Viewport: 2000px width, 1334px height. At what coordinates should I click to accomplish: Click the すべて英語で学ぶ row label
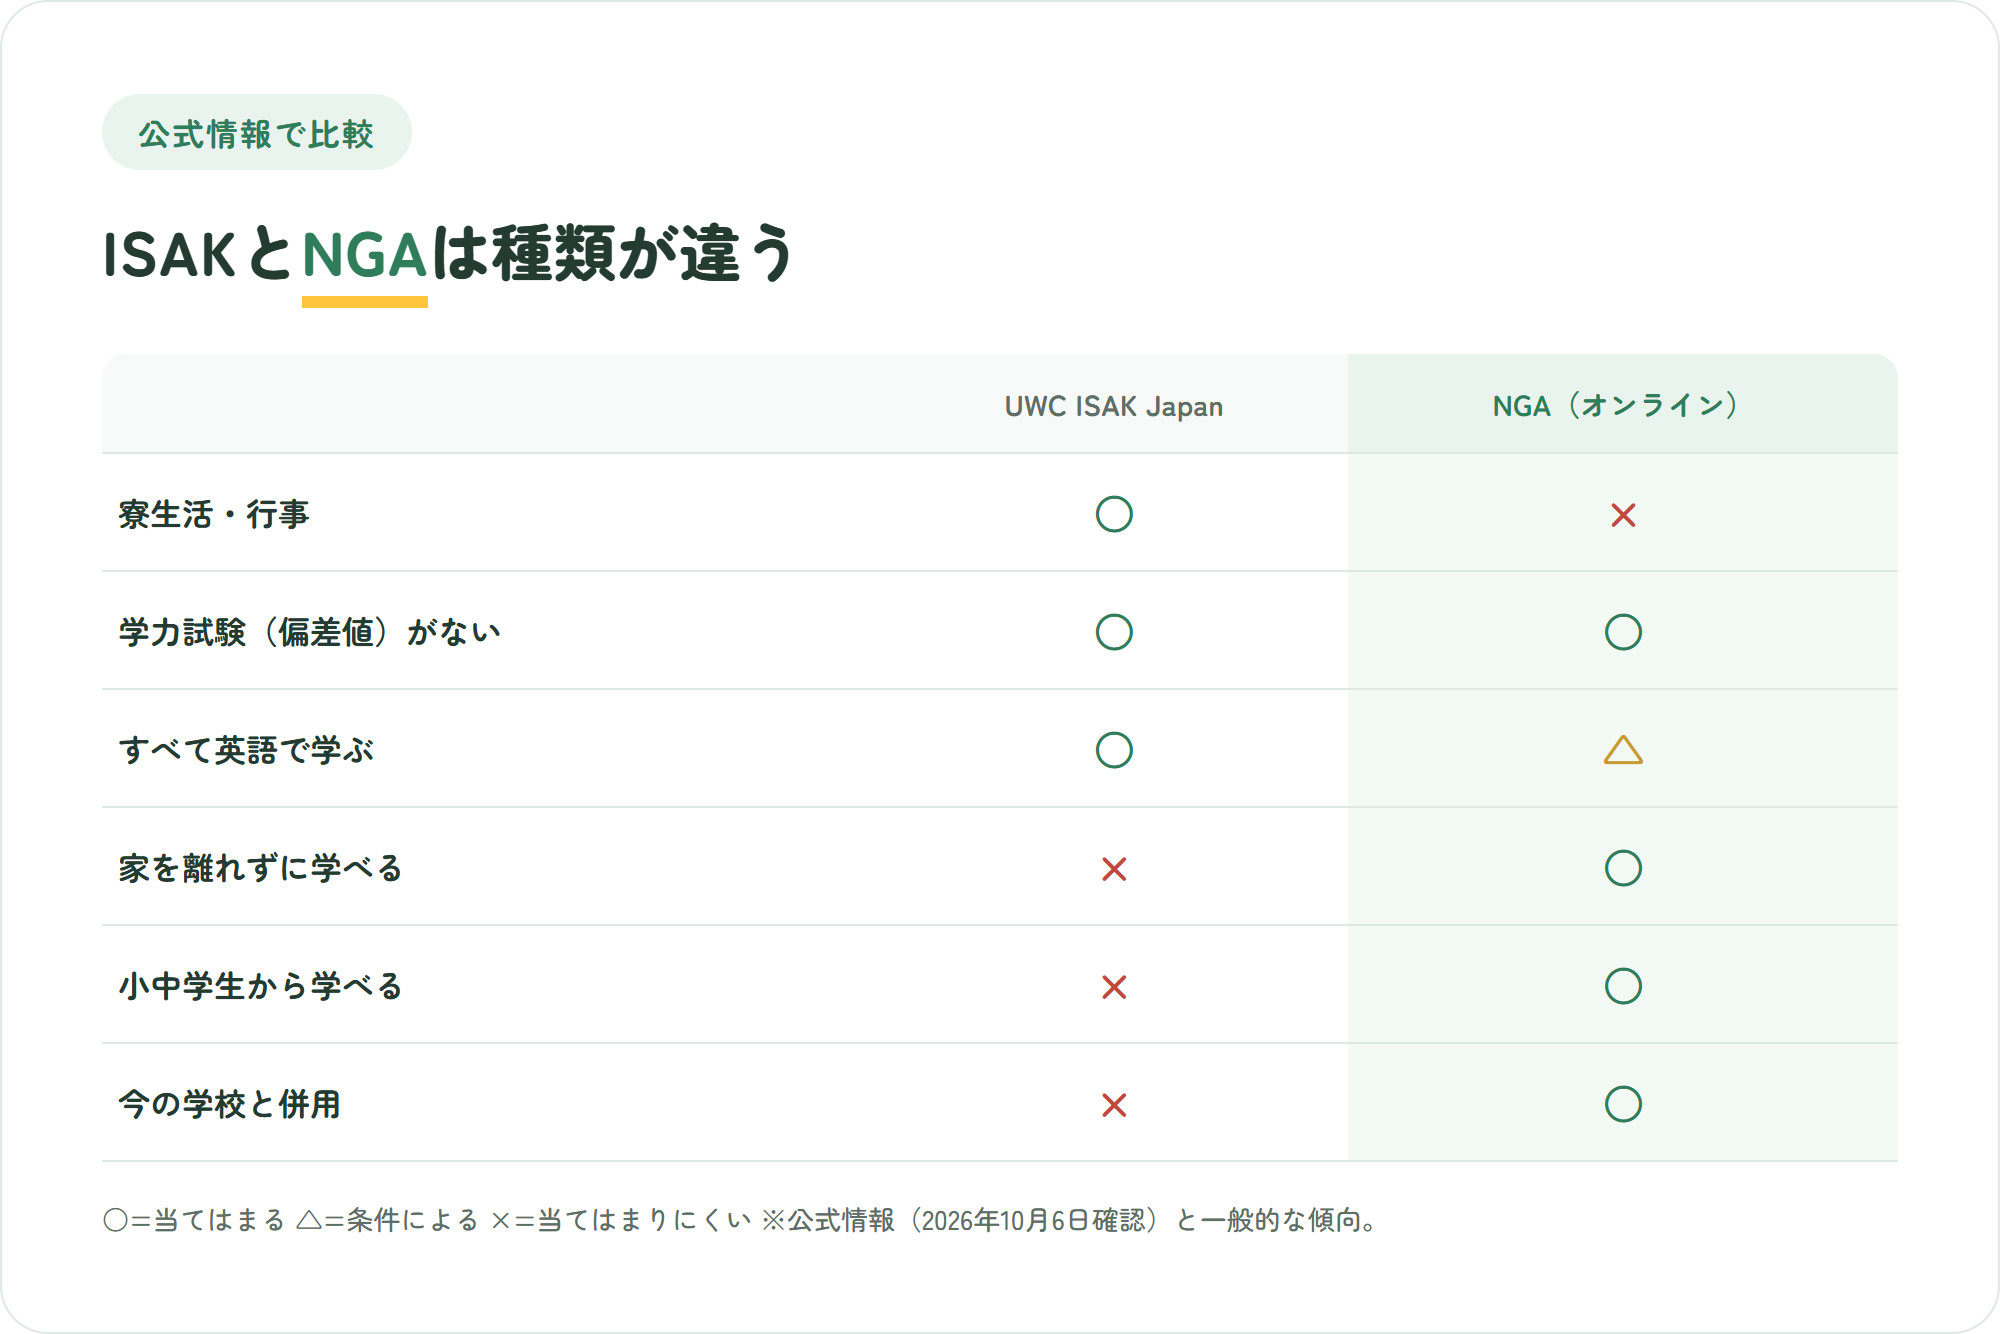pos(246,750)
